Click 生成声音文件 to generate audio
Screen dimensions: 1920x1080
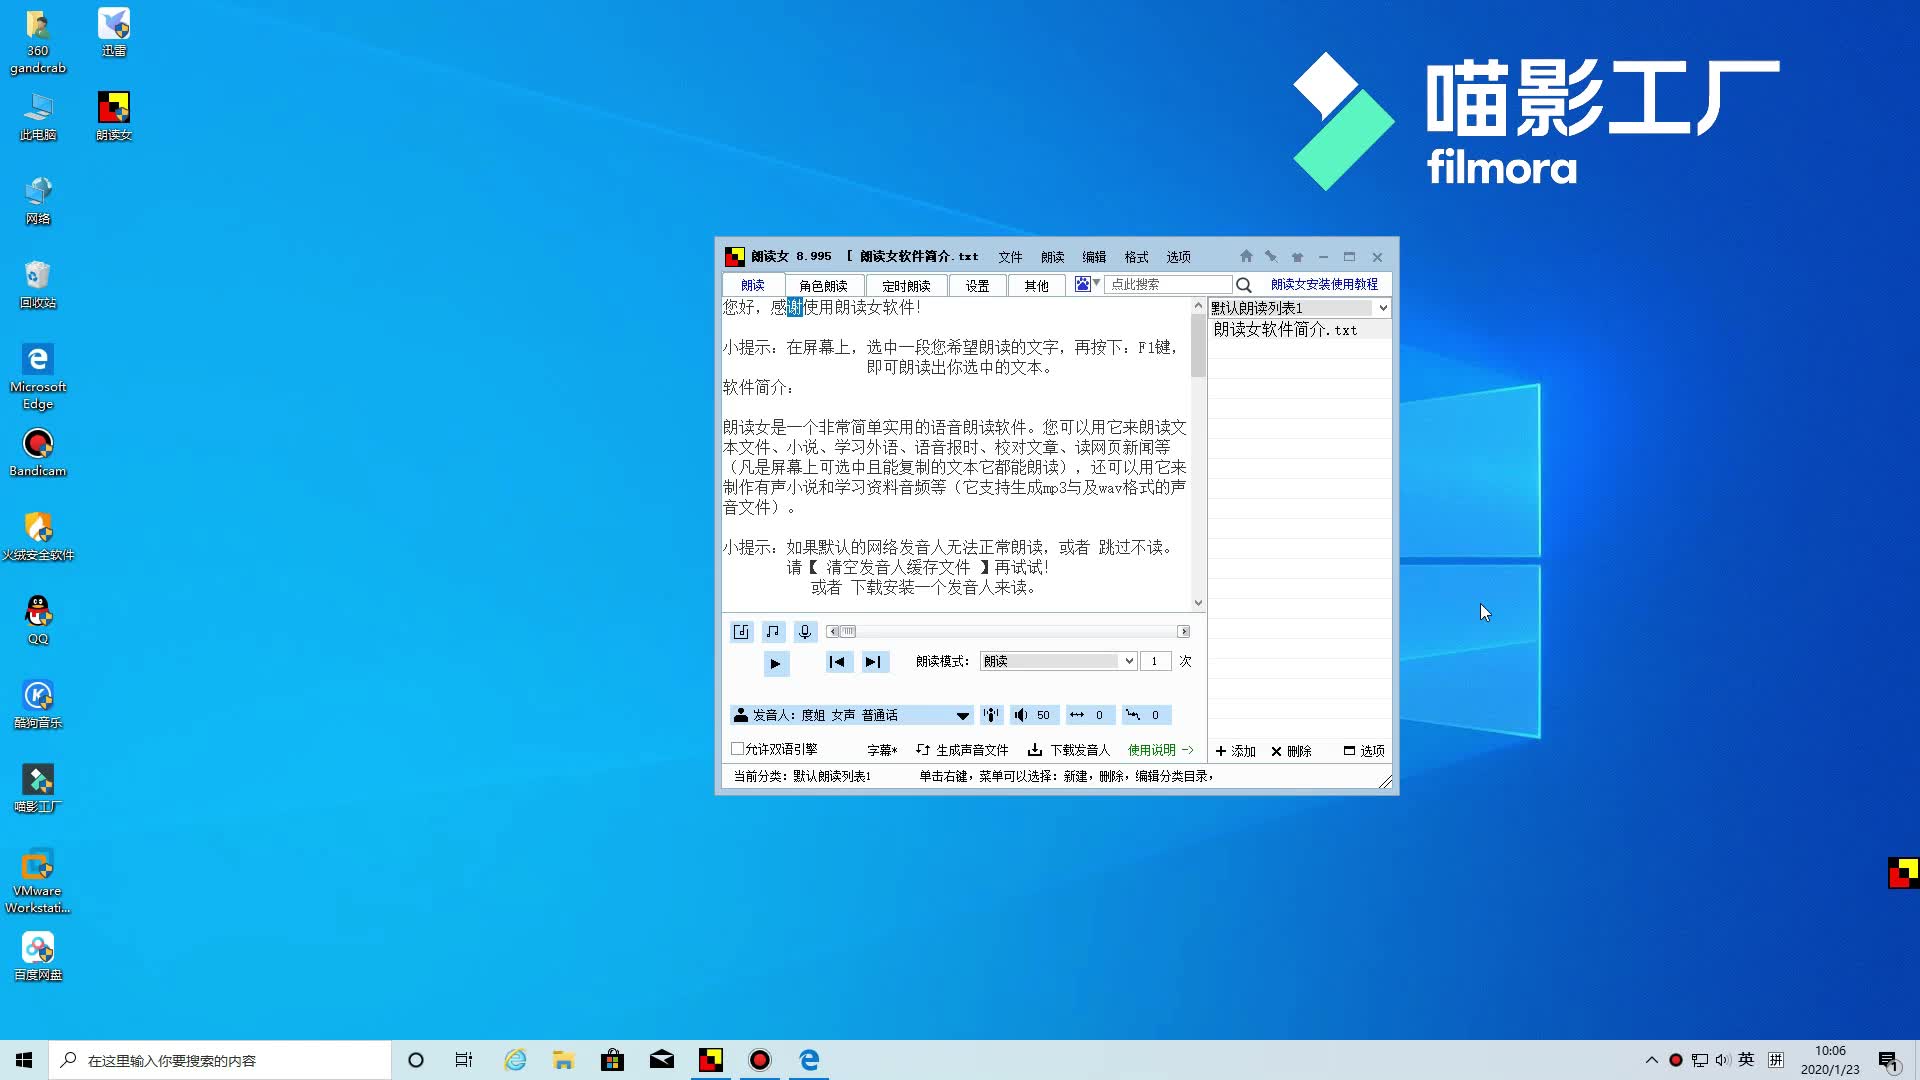[962, 750]
